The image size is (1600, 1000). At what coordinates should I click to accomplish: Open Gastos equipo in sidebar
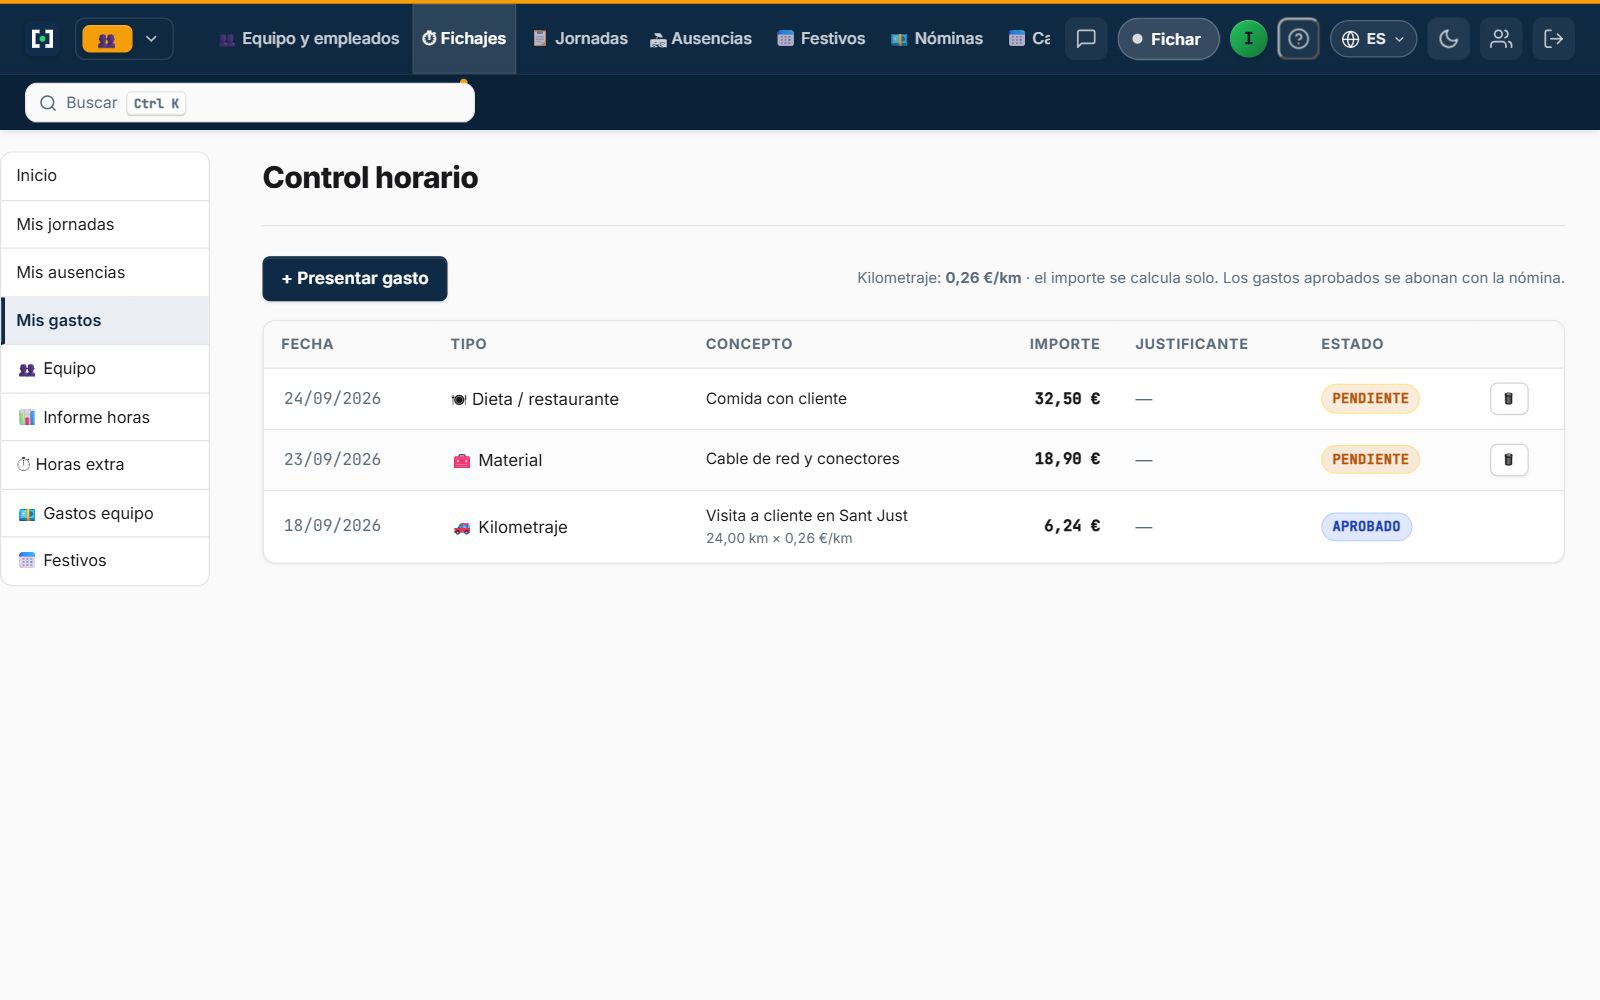[105, 513]
